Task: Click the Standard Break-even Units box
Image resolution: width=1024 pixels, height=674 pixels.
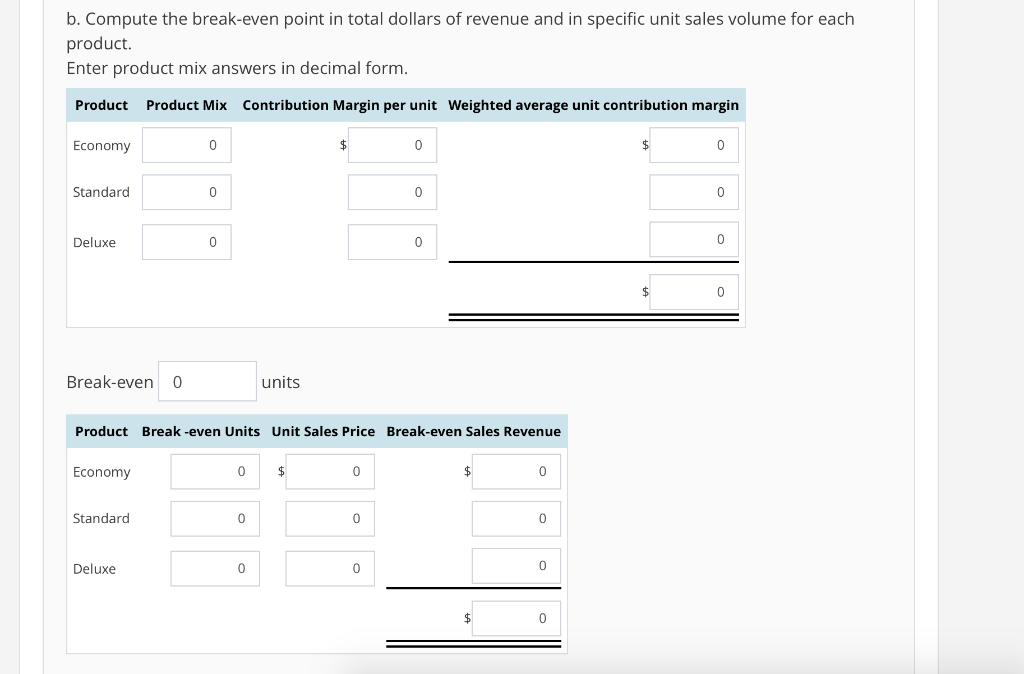Action: tap(214, 518)
